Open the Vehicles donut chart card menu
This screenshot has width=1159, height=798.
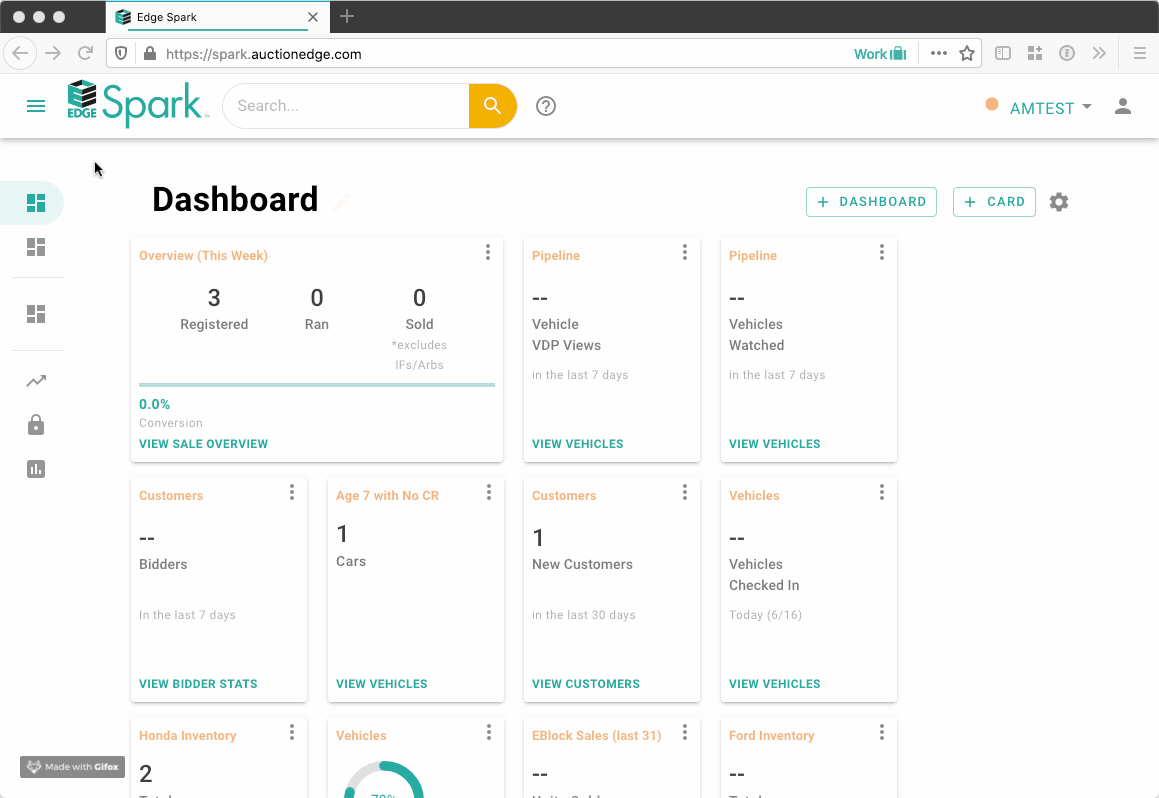tap(489, 732)
